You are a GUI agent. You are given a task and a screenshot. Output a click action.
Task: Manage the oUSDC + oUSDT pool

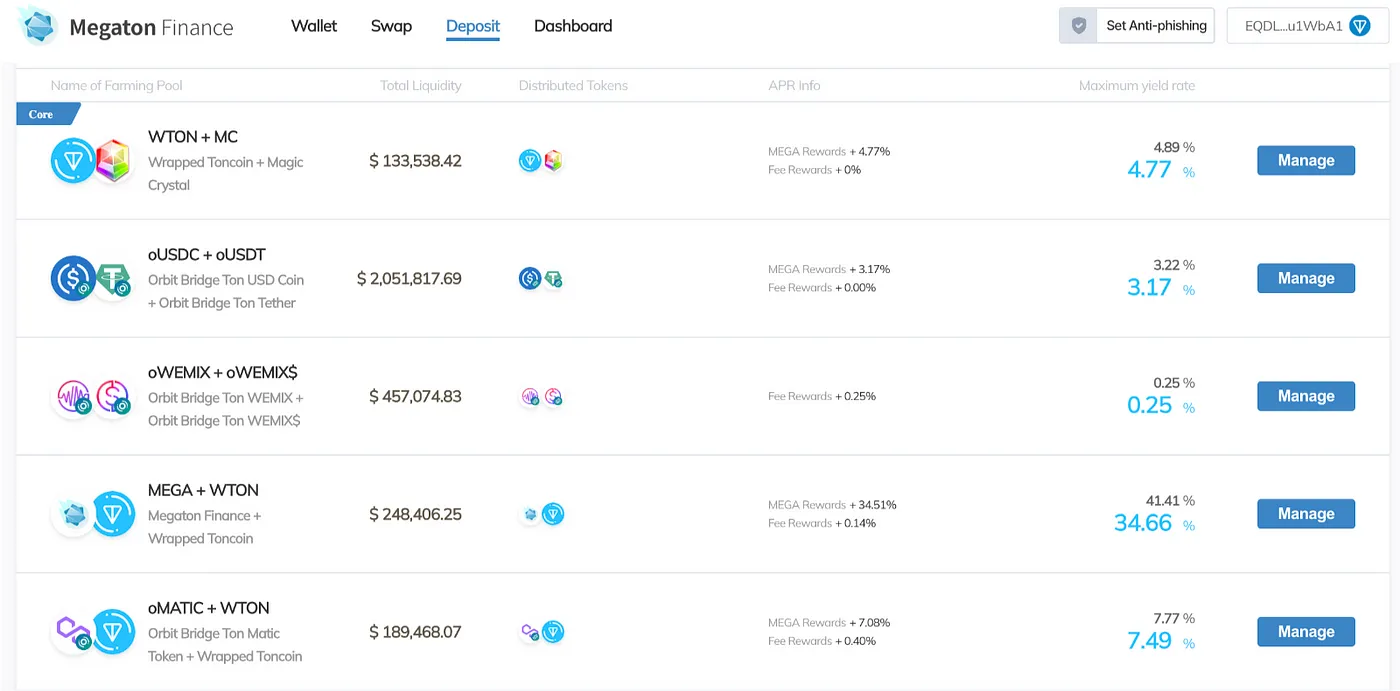[1306, 278]
